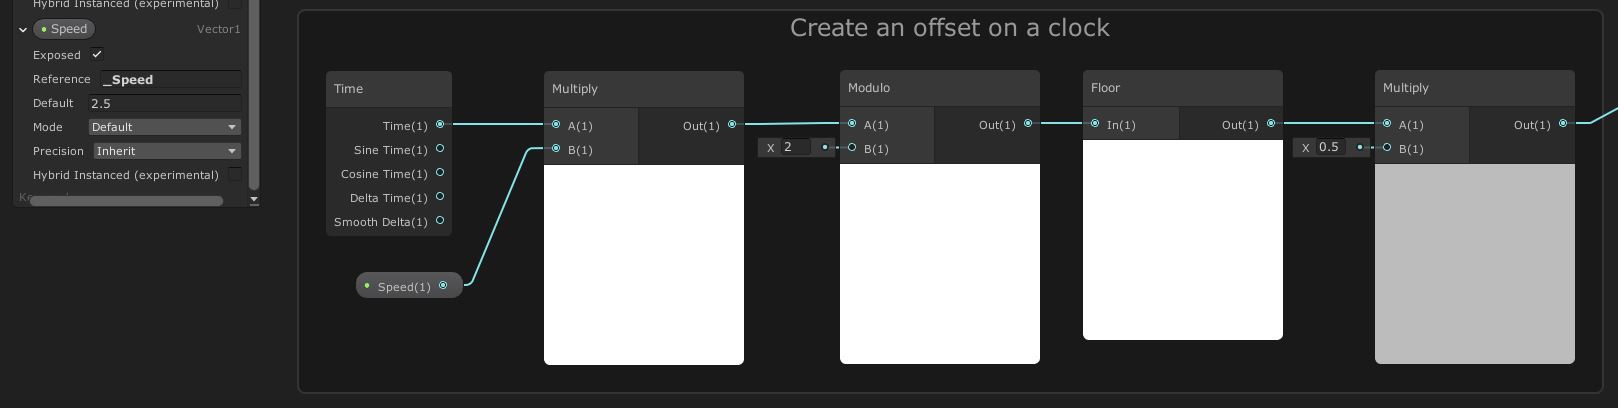This screenshot has height=408, width=1618.
Task: Click the horizontal scrollbar in the blackboard panel
Action: pyautogui.click(x=126, y=201)
